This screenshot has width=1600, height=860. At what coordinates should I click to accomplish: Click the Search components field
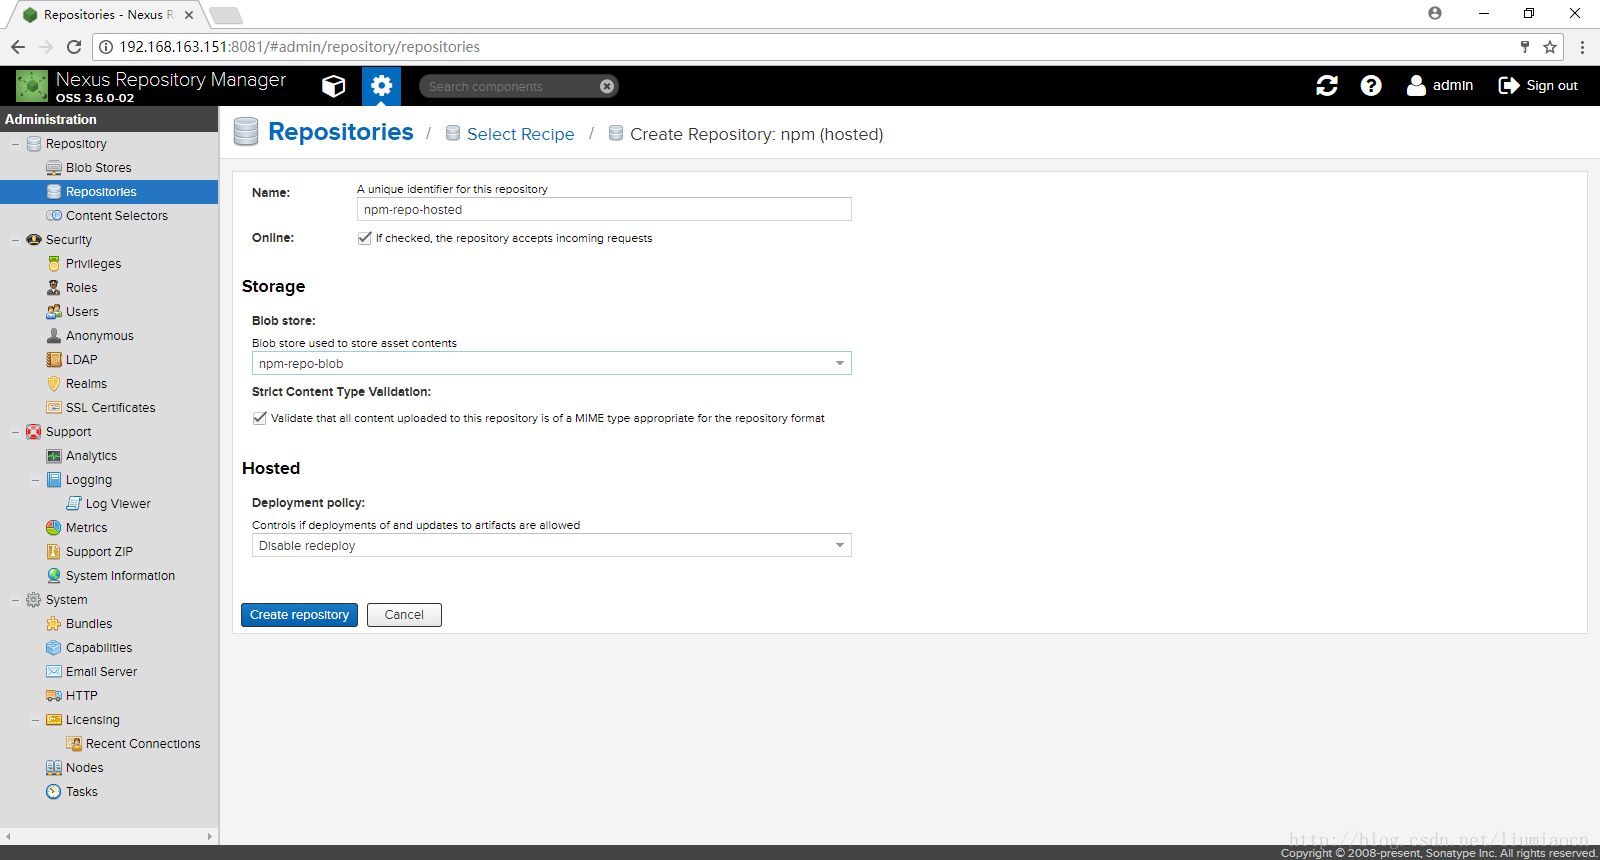point(510,86)
